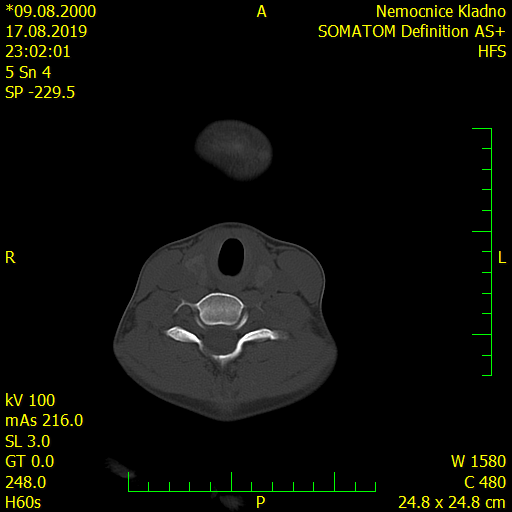The image size is (512, 512).
Task: Click the window center C 480 value
Action: [x=485, y=482]
